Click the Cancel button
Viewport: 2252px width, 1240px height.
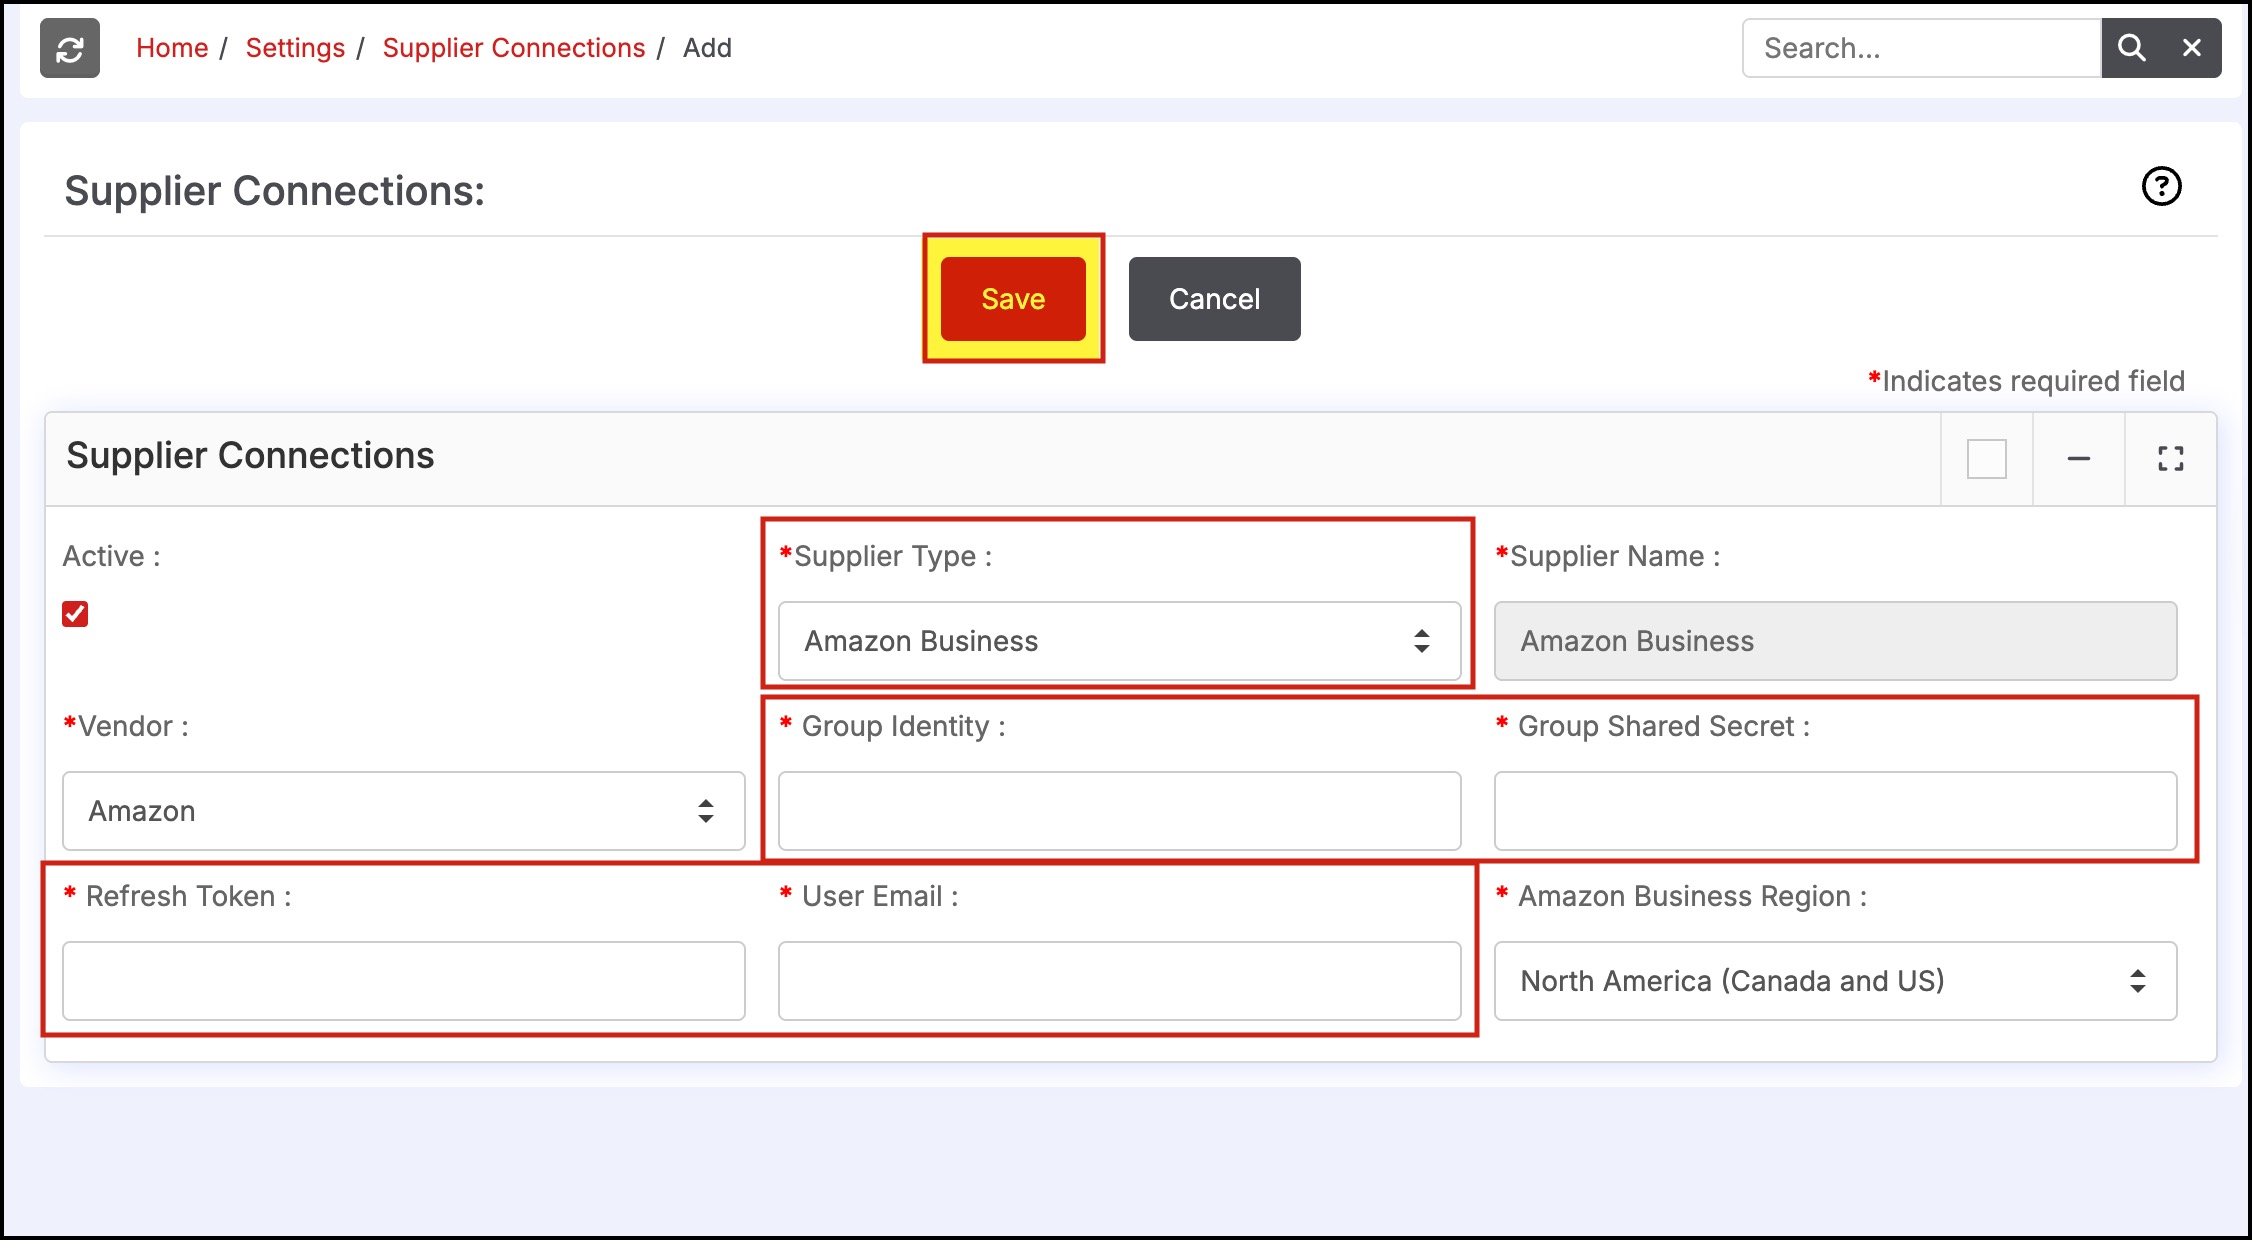(x=1215, y=299)
